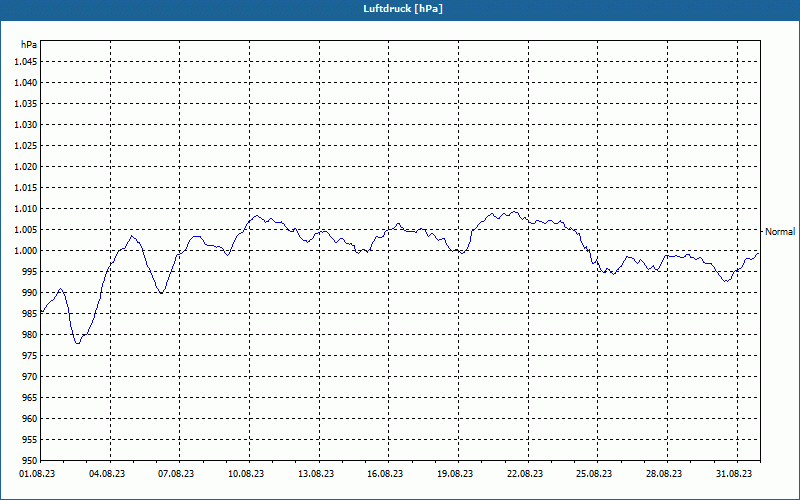
Task: Click the Luftdruck [hPa] chart title
Action: (x=403, y=9)
